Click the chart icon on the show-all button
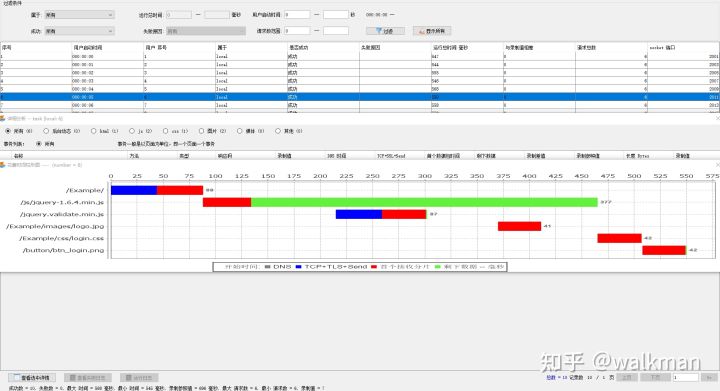720x391 pixels. tap(422, 31)
